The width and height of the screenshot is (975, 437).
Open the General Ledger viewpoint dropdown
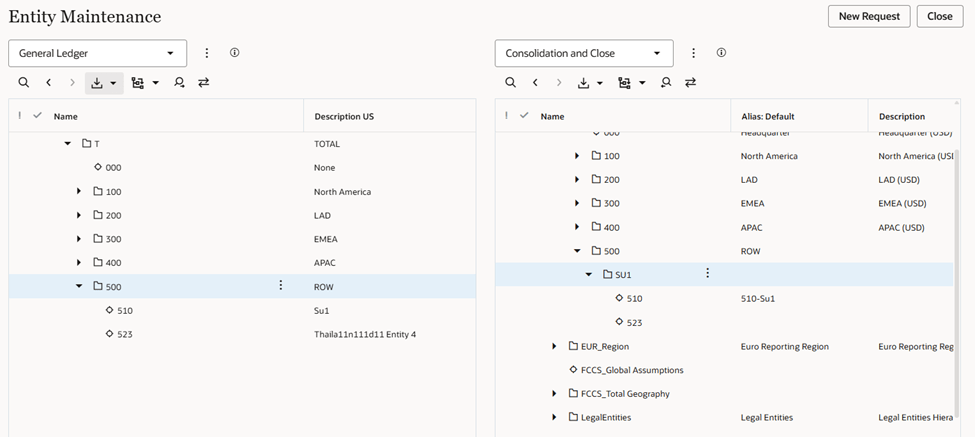click(x=97, y=53)
